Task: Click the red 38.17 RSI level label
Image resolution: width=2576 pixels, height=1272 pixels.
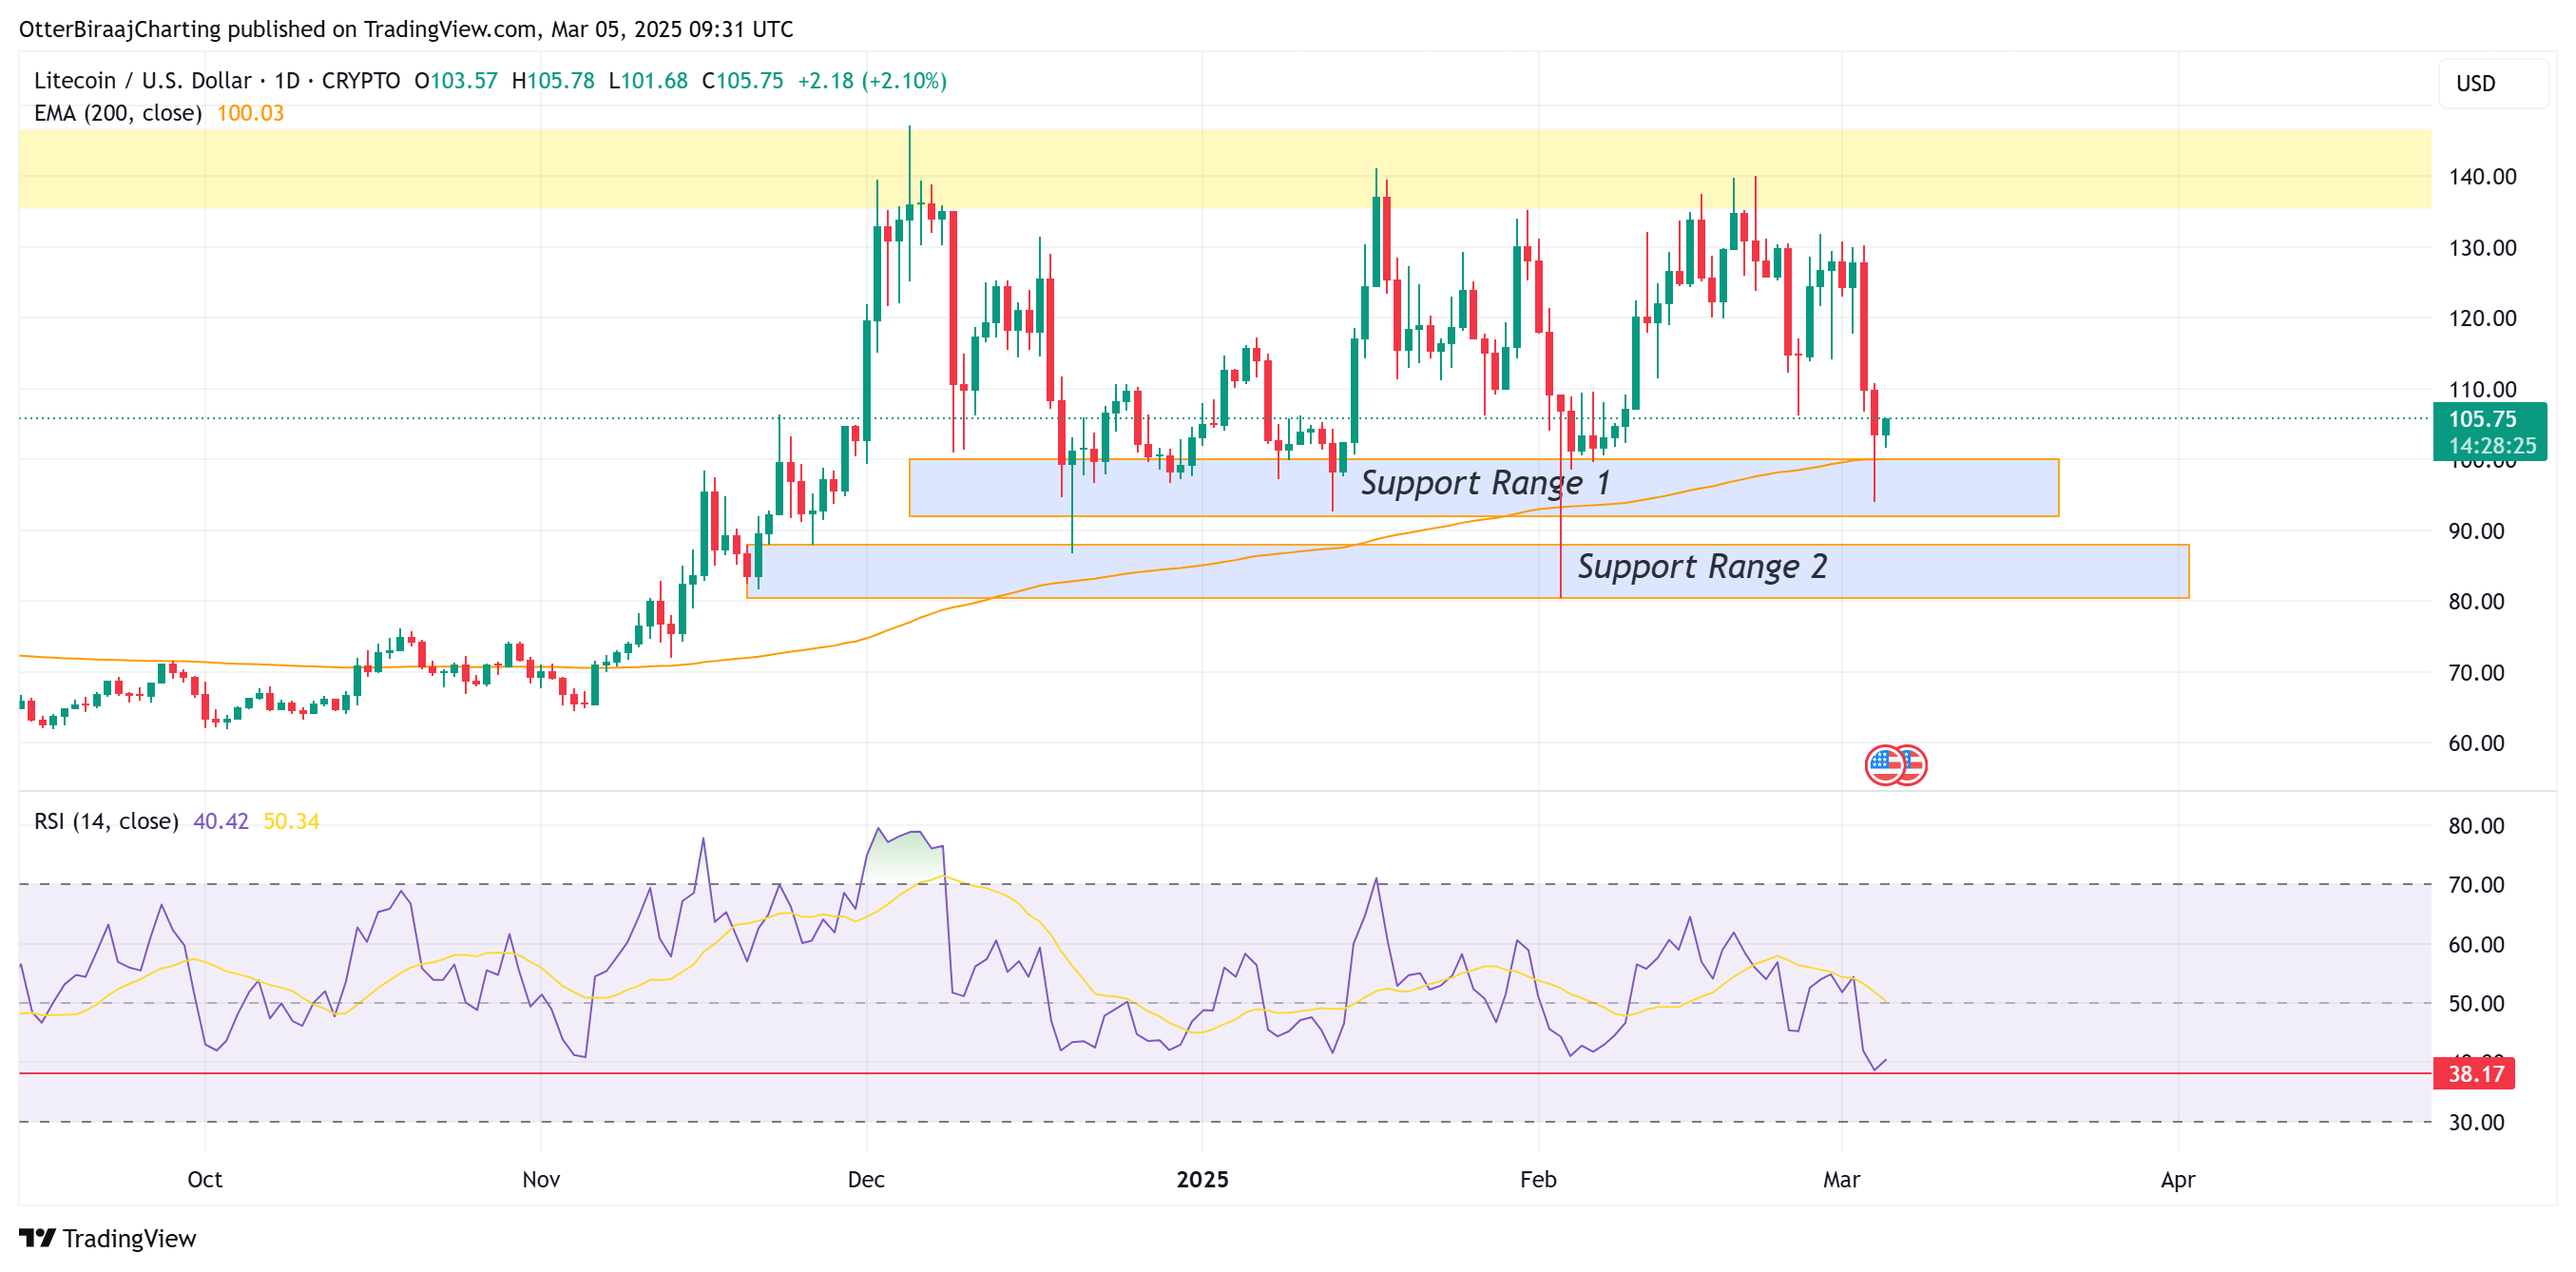Action: point(2475,1074)
